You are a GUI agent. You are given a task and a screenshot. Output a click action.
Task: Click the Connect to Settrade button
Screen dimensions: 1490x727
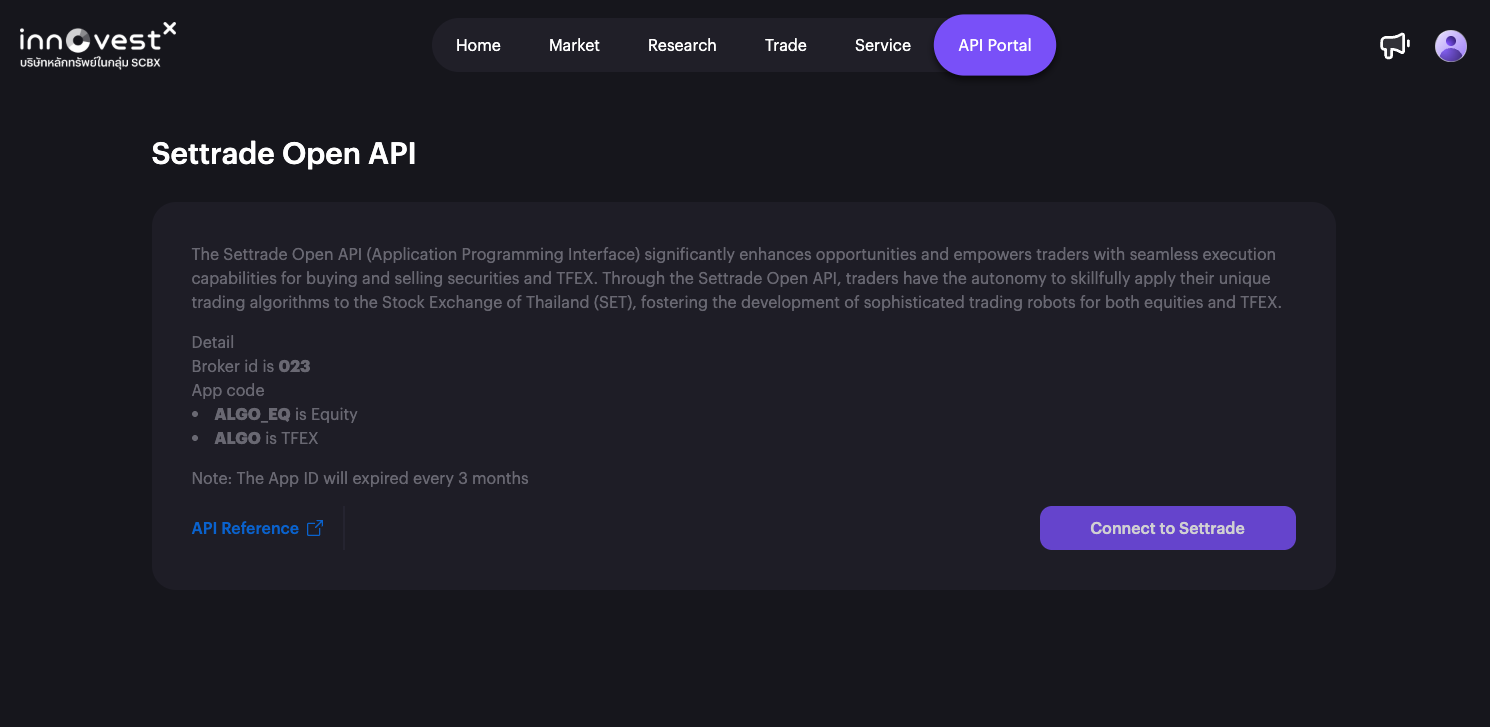tap(1167, 528)
